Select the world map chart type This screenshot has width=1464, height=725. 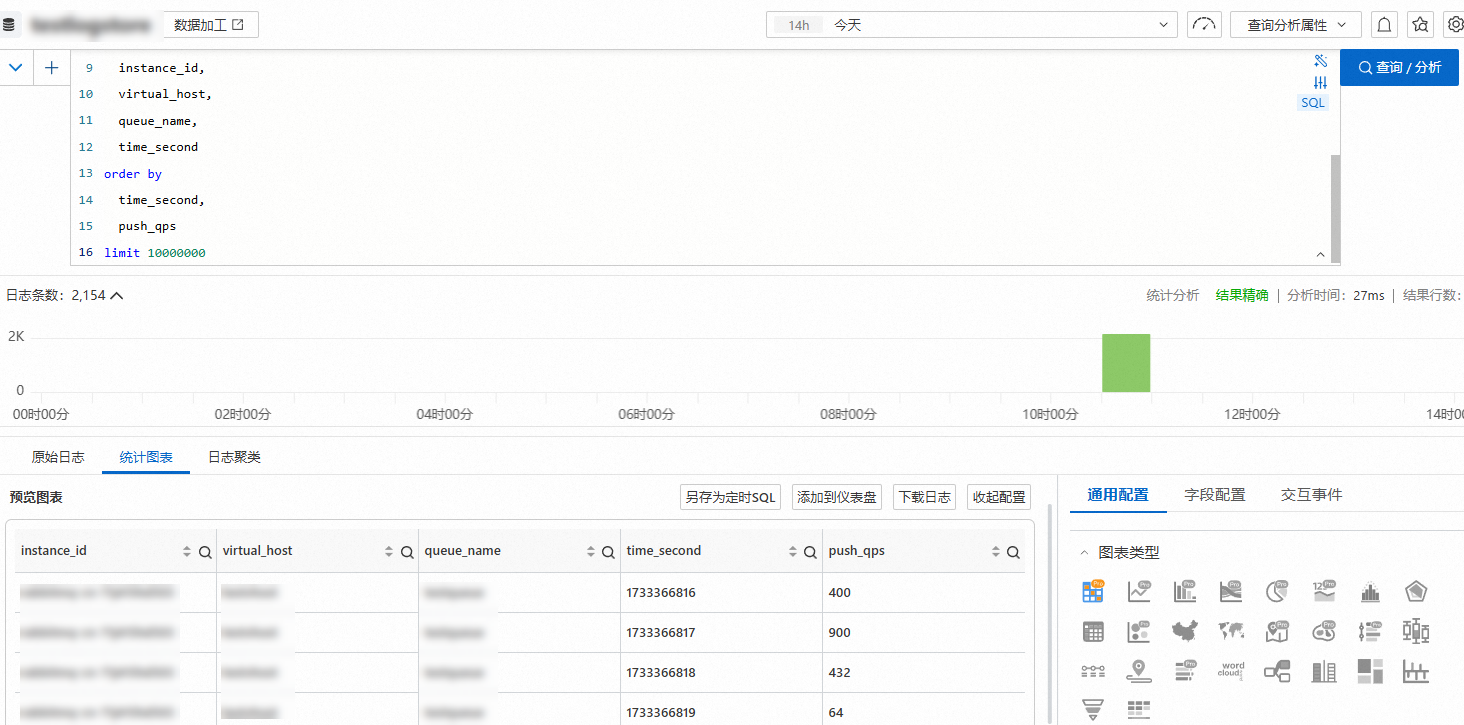(1231, 631)
